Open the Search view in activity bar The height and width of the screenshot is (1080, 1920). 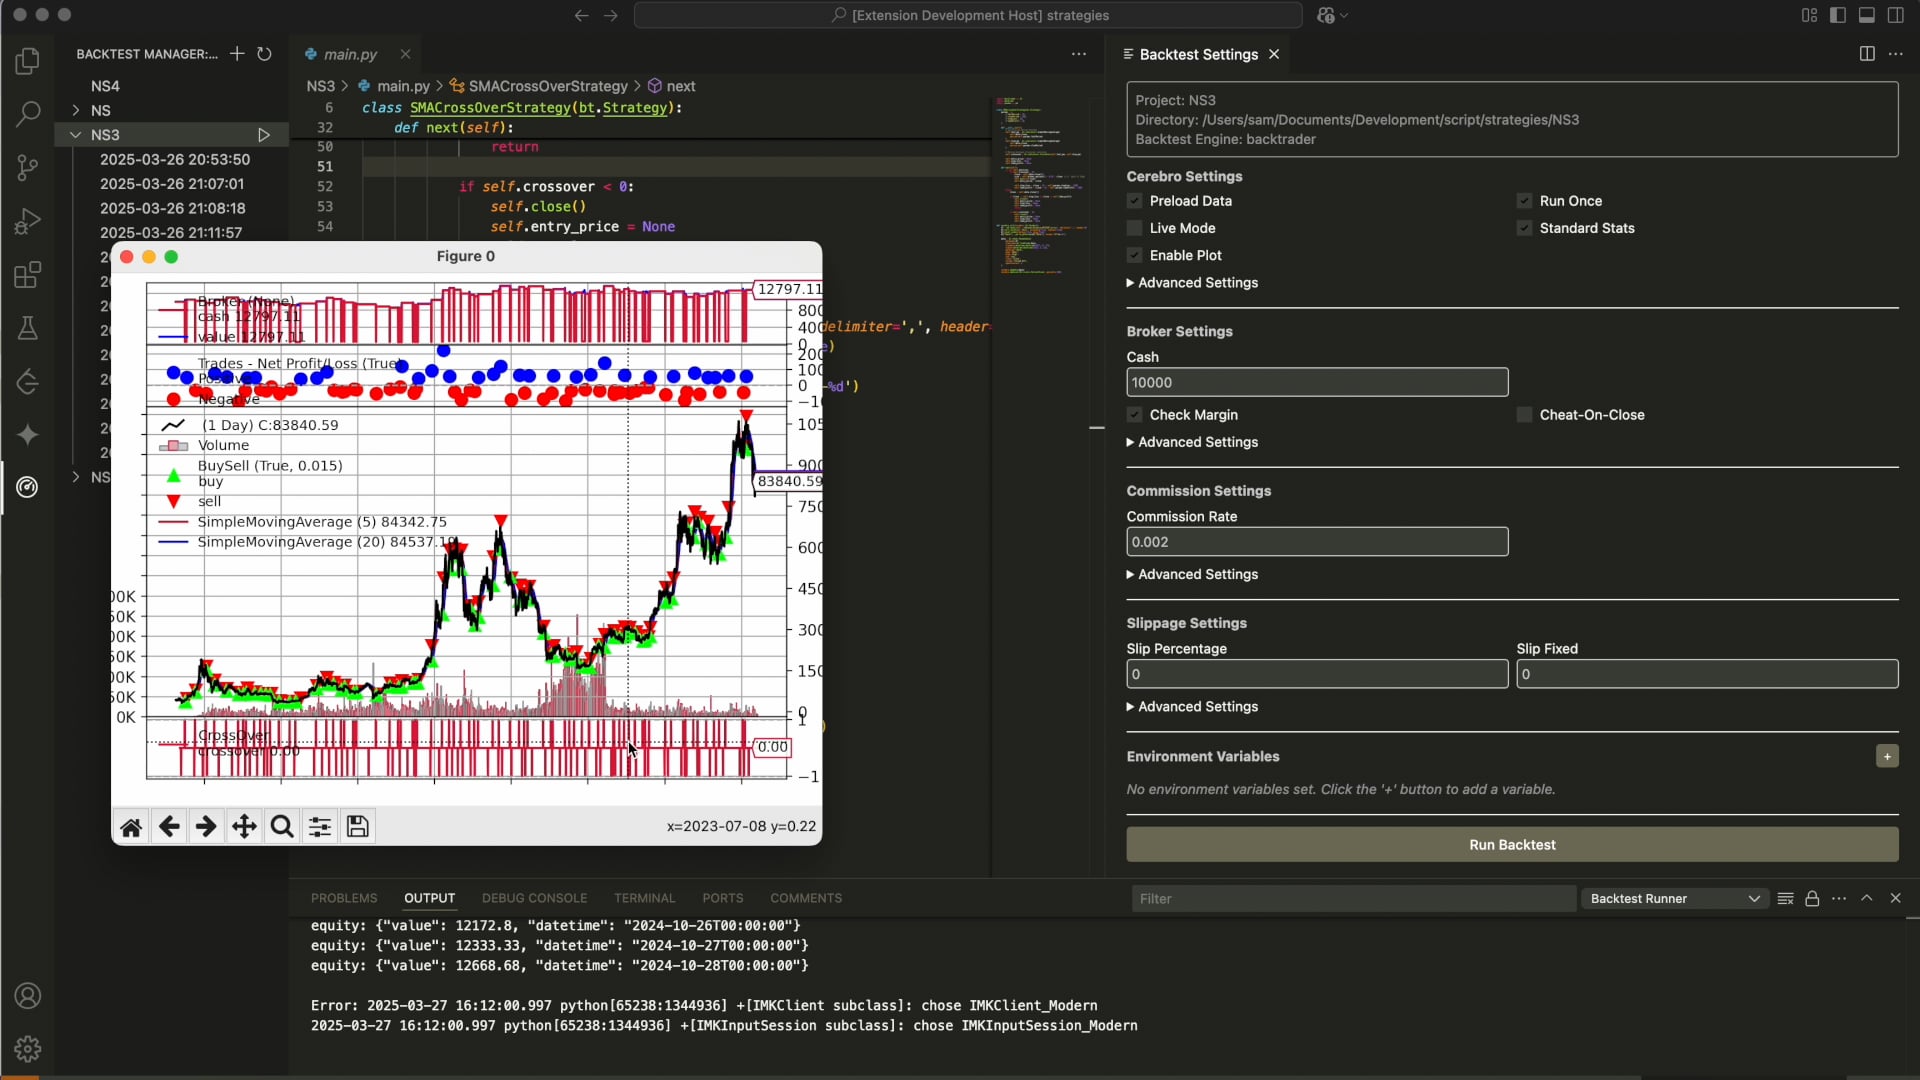point(27,114)
